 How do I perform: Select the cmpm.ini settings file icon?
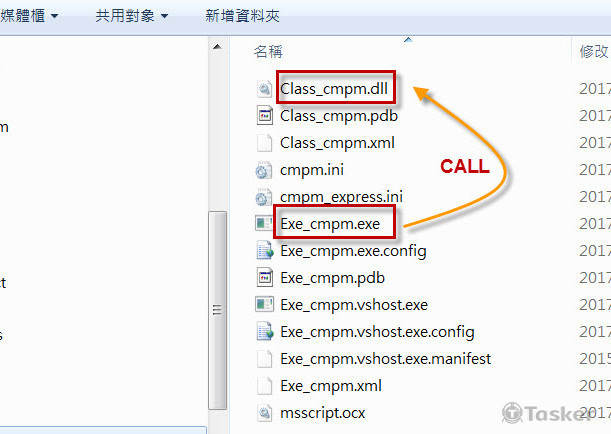264,170
